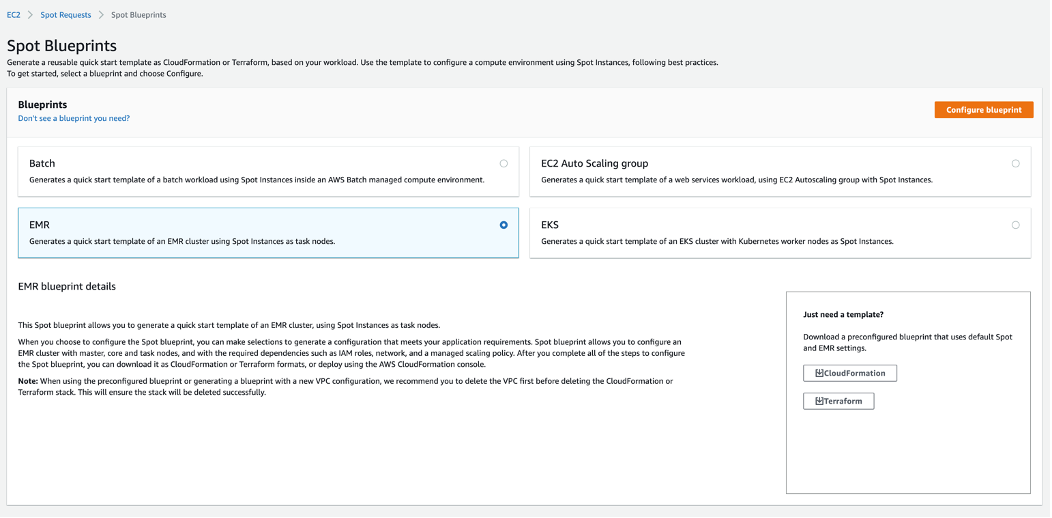The width and height of the screenshot is (1052, 518).
Task: Click the "Download a preconfigured blueprint" text
Action: point(908,342)
